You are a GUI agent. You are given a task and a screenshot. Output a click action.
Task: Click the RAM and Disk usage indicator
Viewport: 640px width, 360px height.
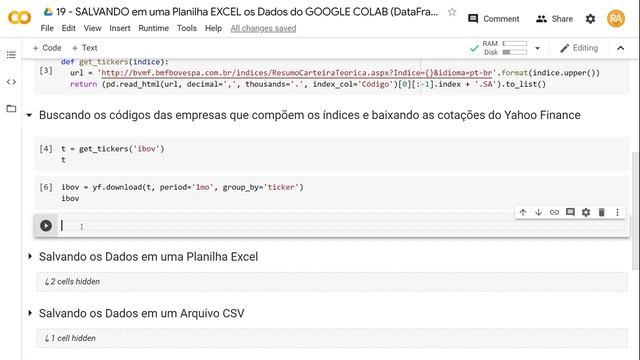504,48
